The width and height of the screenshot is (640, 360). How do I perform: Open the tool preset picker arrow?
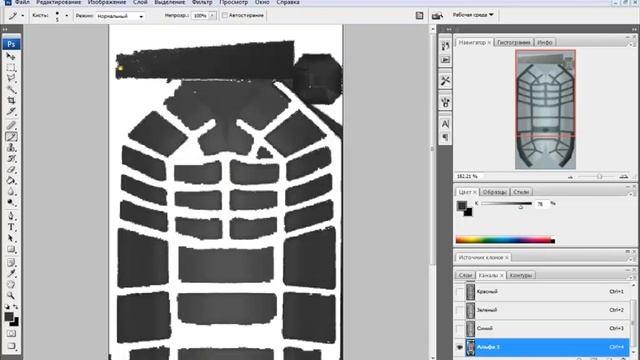(22, 16)
